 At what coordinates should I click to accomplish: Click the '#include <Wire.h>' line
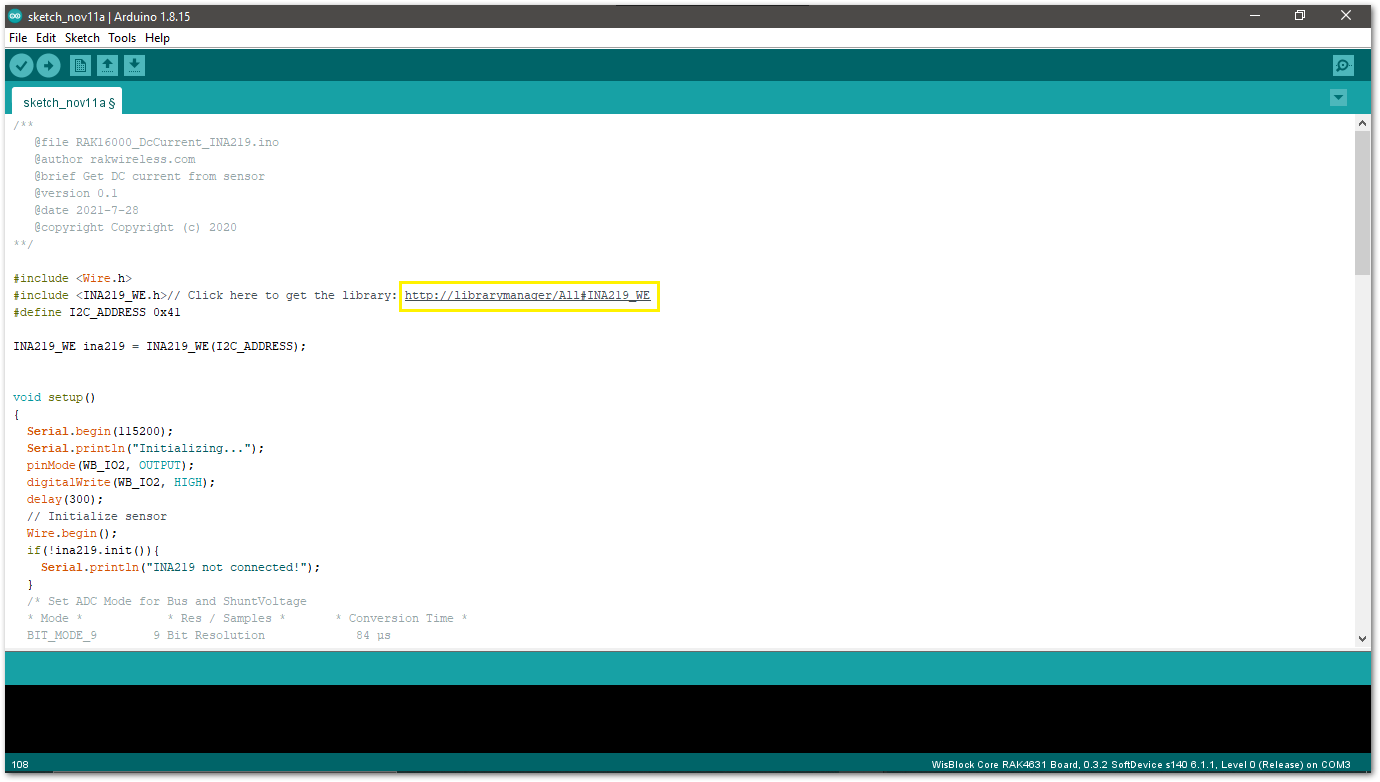click(x=72, y=278)
